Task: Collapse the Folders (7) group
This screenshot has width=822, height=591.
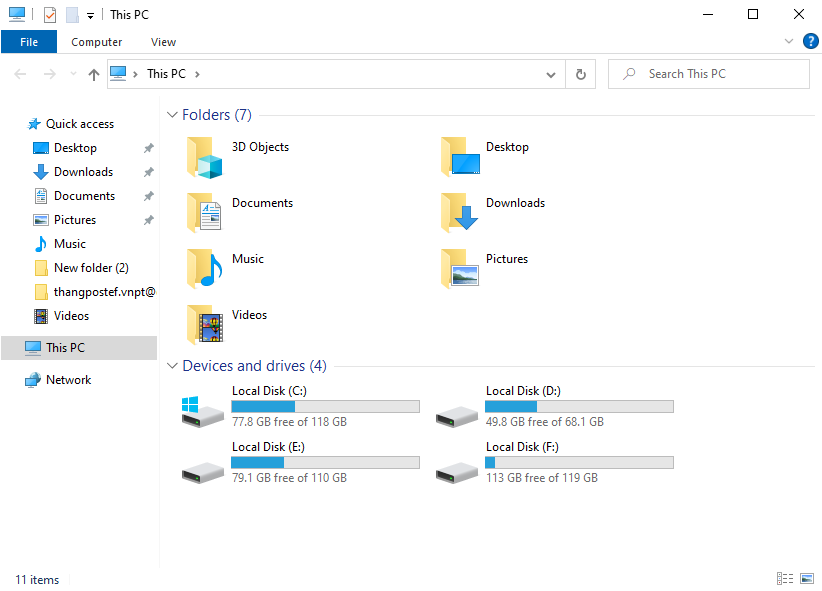Action: (173, 115)
